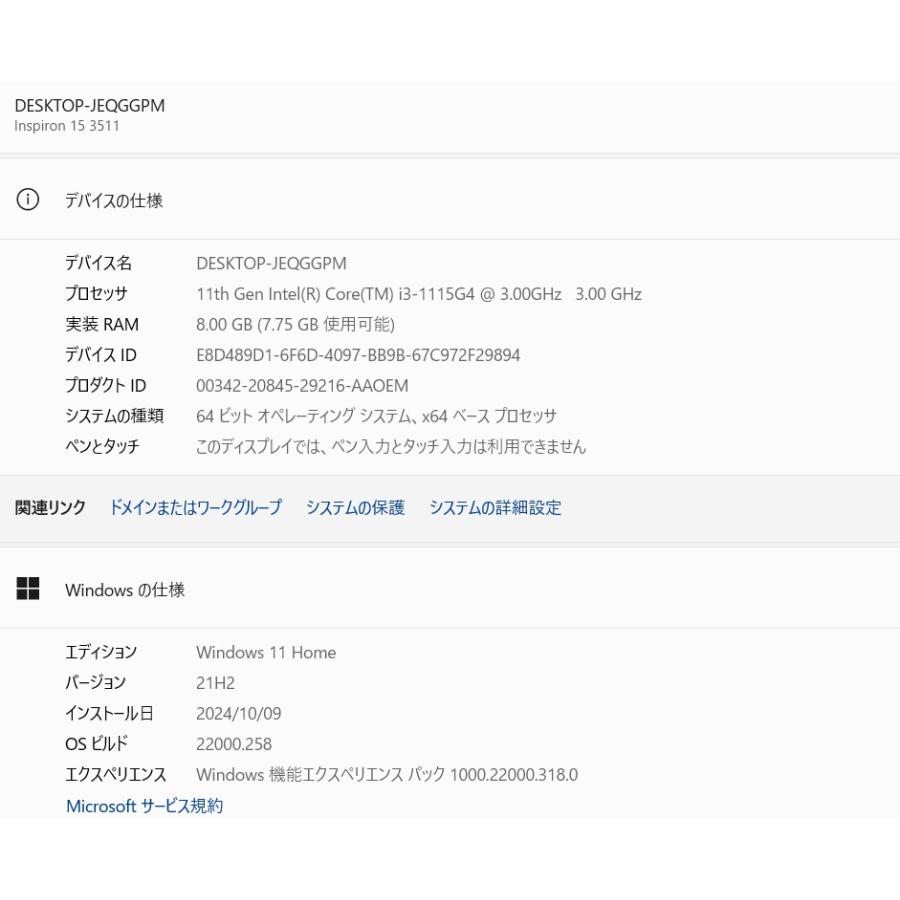Click the ペンとタッチ label

[102, 447]
